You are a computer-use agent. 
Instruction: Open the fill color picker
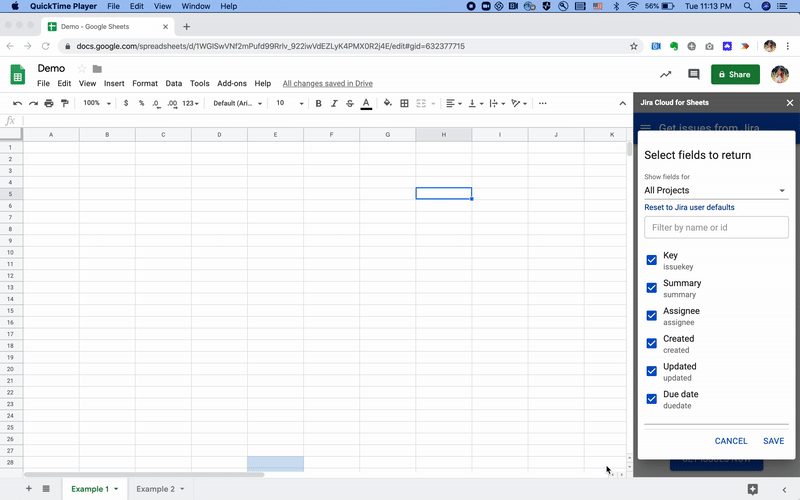(388, 103)
